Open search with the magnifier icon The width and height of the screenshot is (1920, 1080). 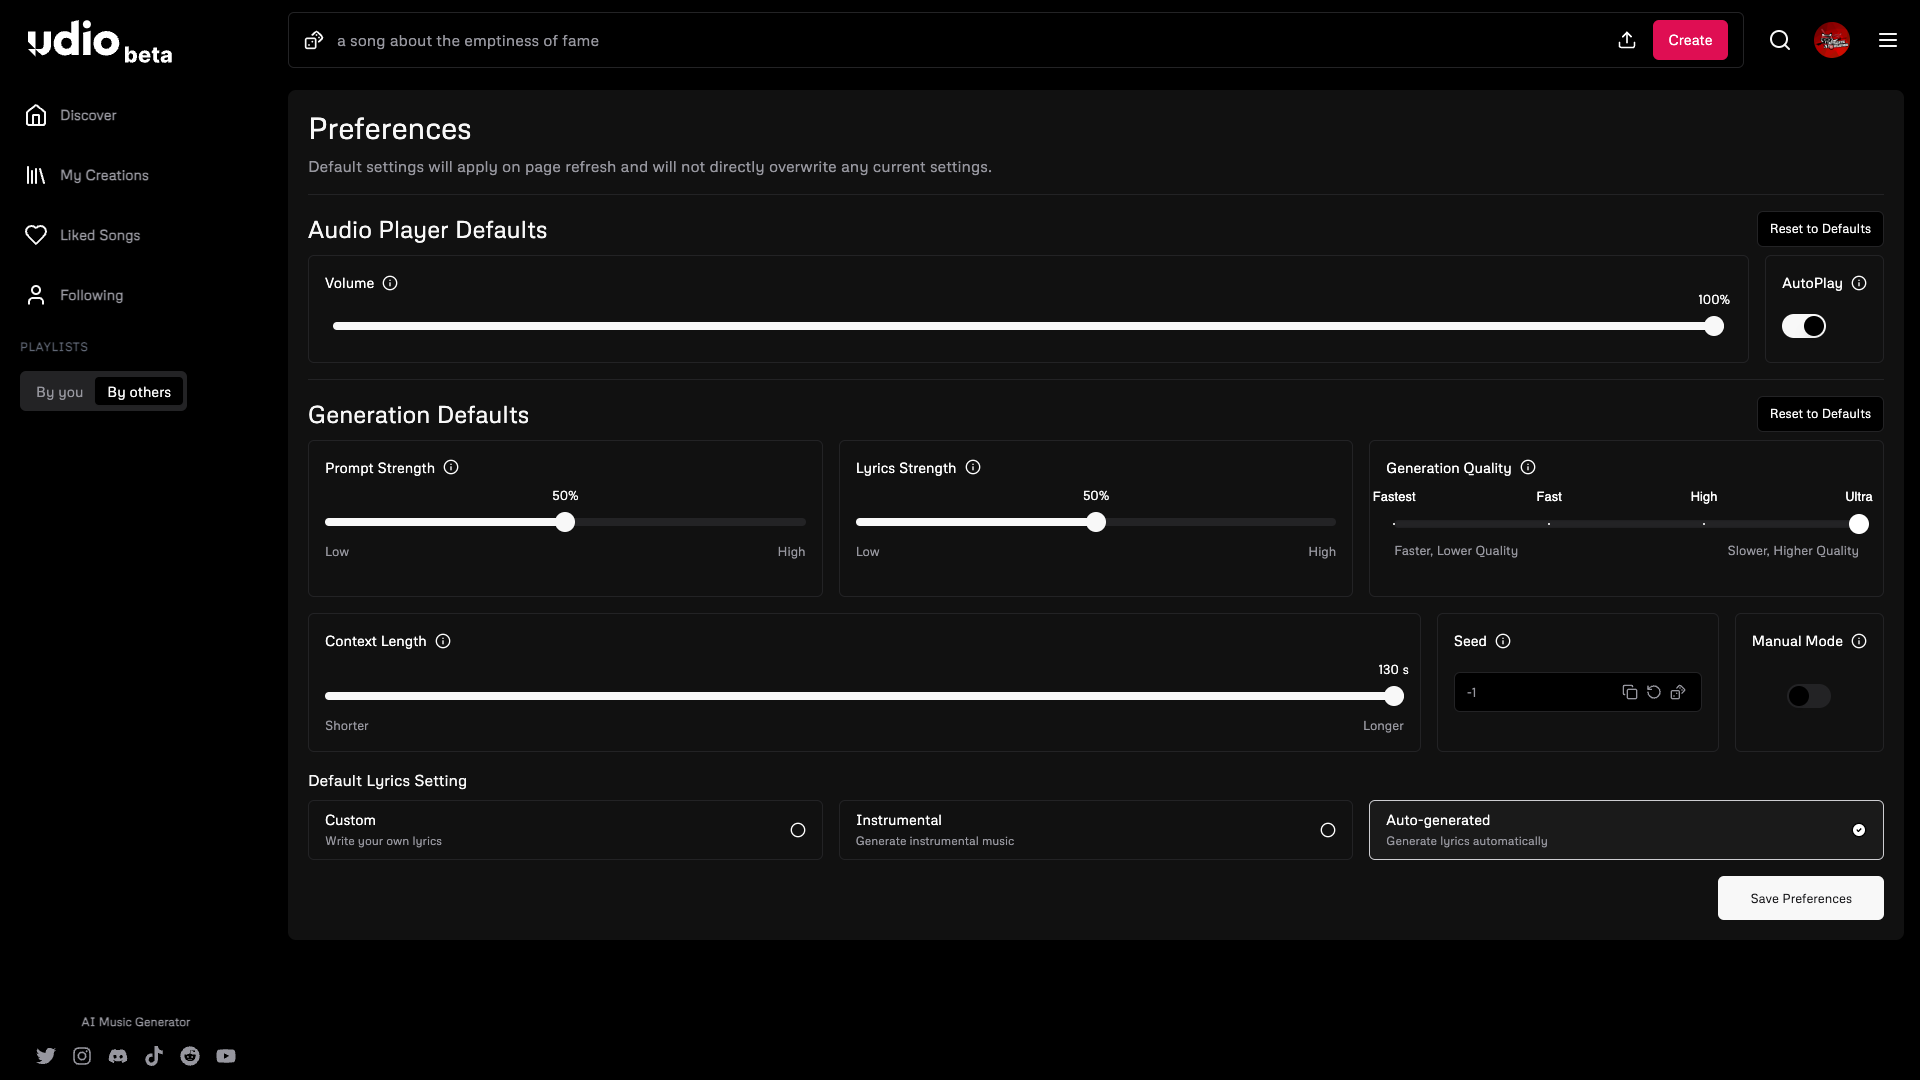coord(1780,40)
